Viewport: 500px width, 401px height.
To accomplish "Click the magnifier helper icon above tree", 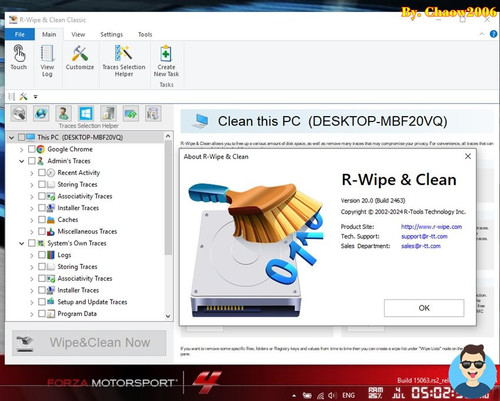I will (19, 114).
